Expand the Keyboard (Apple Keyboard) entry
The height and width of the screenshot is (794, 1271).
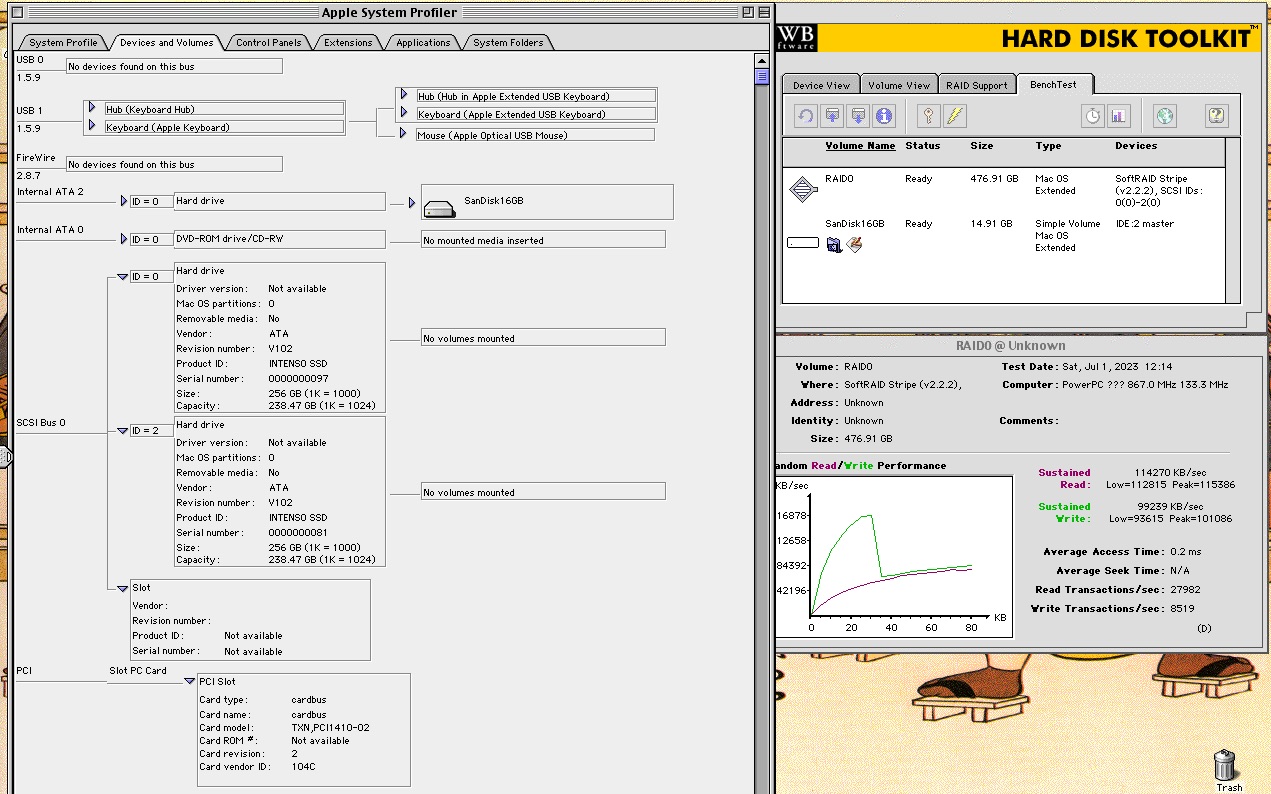(92, 126)
